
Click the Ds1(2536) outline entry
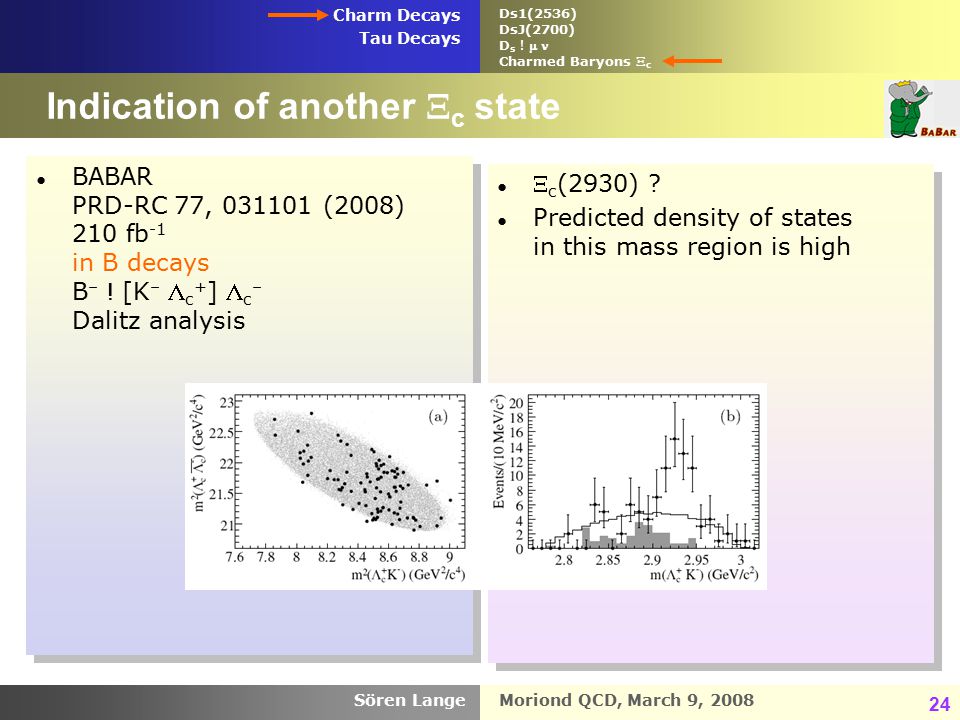tap(537, 13)
